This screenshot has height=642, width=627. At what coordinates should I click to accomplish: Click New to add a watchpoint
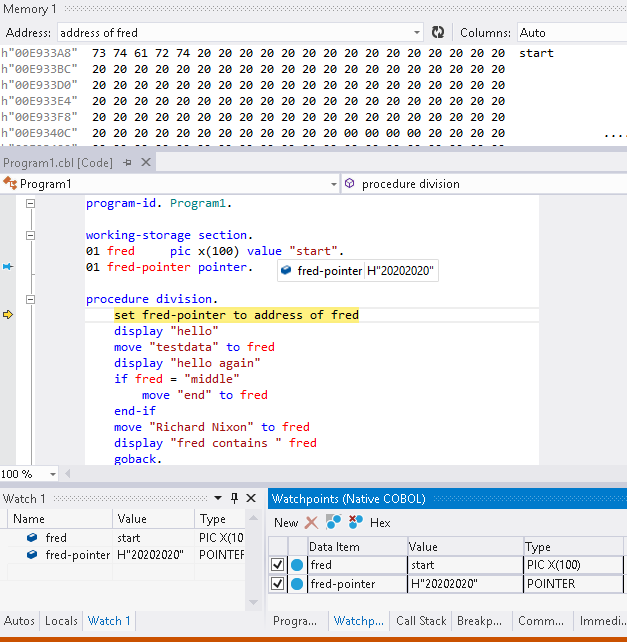[x=286, y=522]
